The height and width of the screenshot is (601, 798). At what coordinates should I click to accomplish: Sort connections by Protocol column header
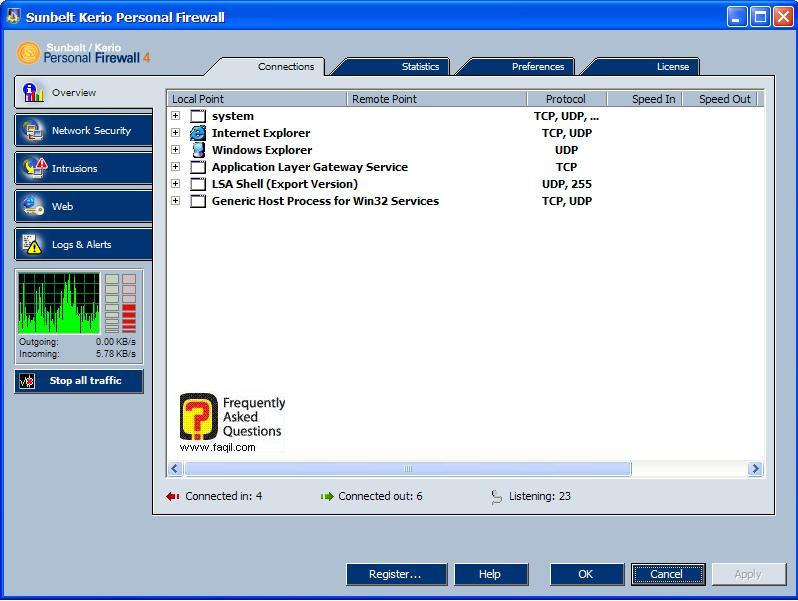pyautogui.click(x=565, y=99)
